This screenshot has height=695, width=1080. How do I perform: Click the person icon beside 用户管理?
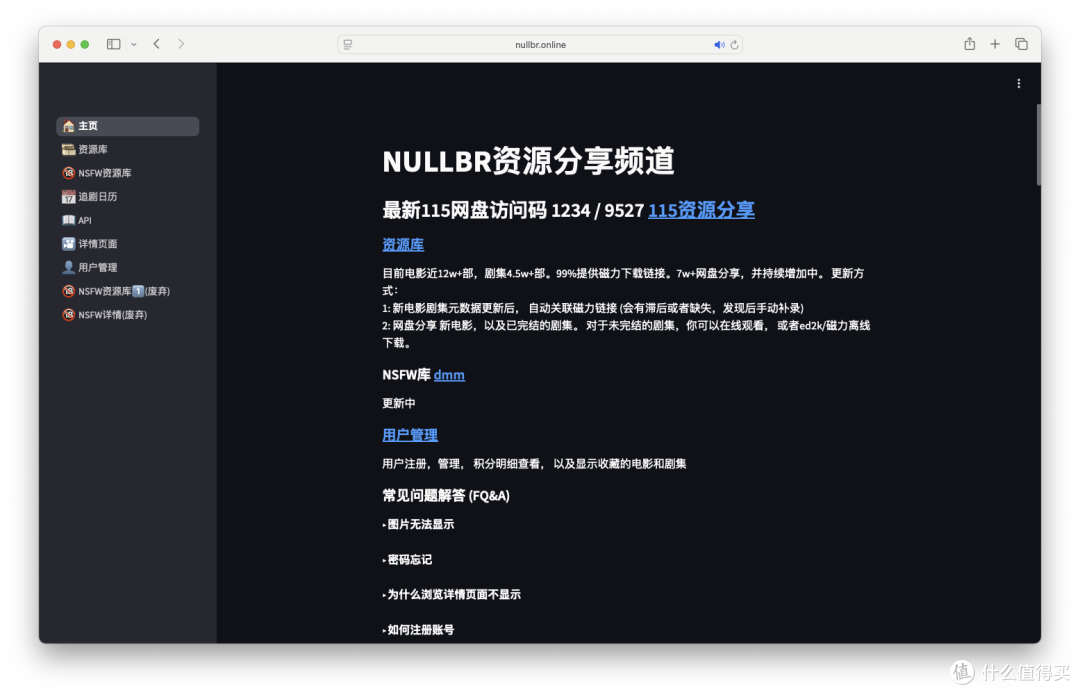(68, 267)
